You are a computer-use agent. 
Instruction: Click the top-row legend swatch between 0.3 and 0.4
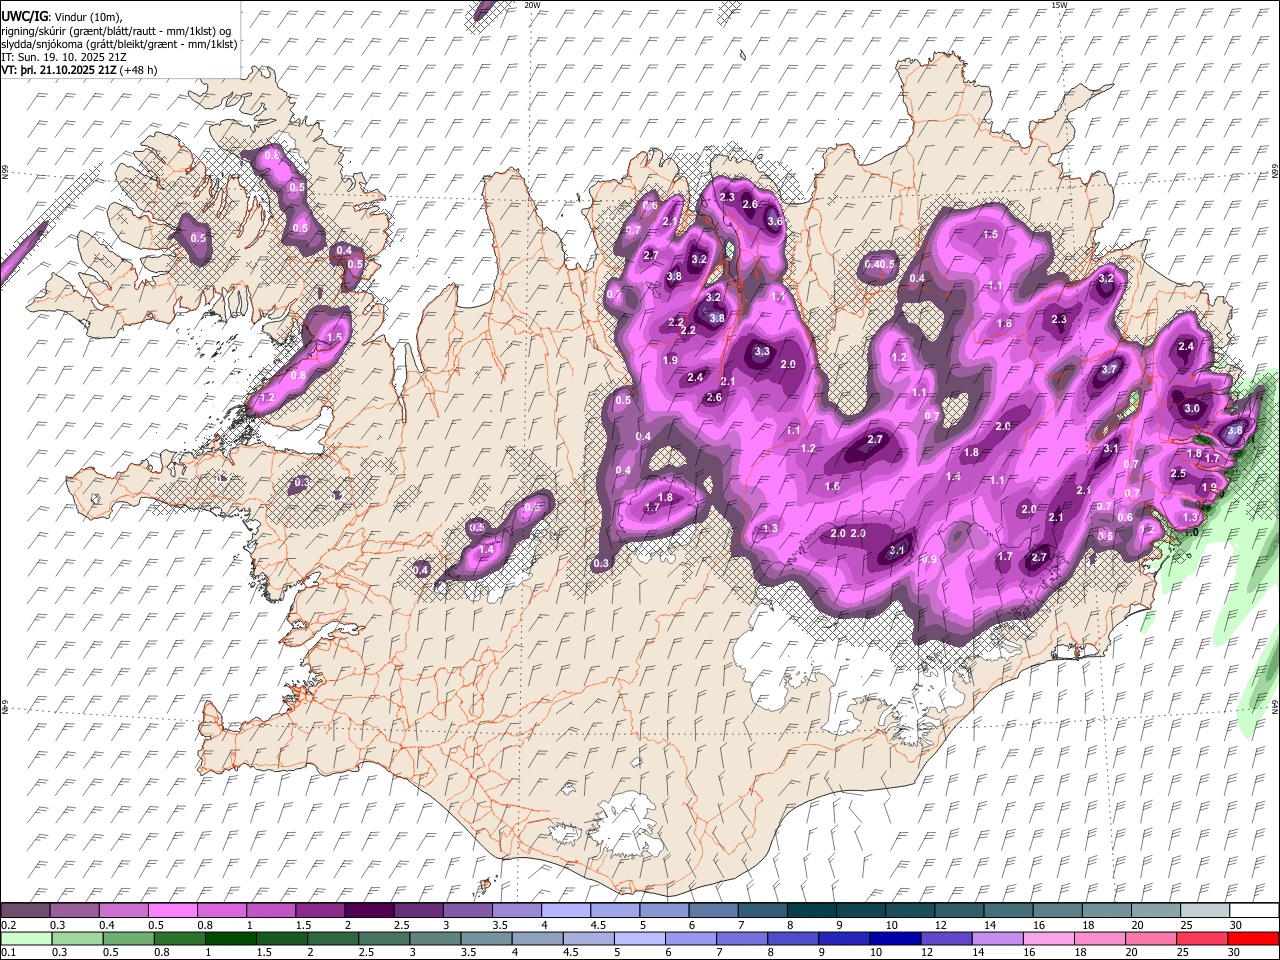(x=75, y=910)
